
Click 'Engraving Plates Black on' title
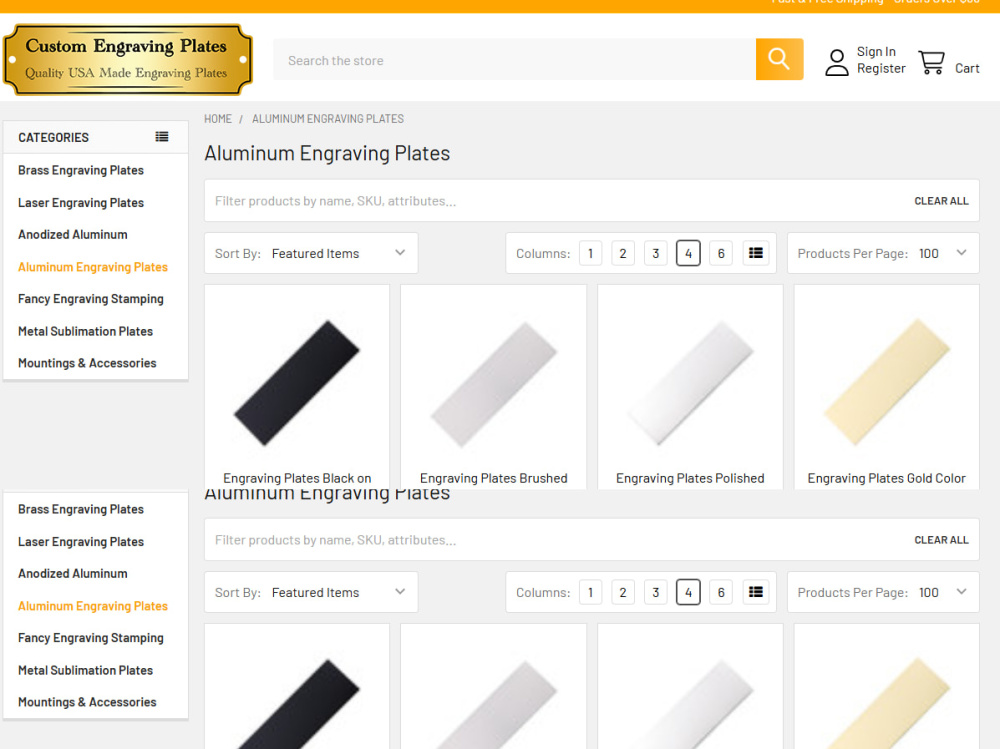point(297,478)
